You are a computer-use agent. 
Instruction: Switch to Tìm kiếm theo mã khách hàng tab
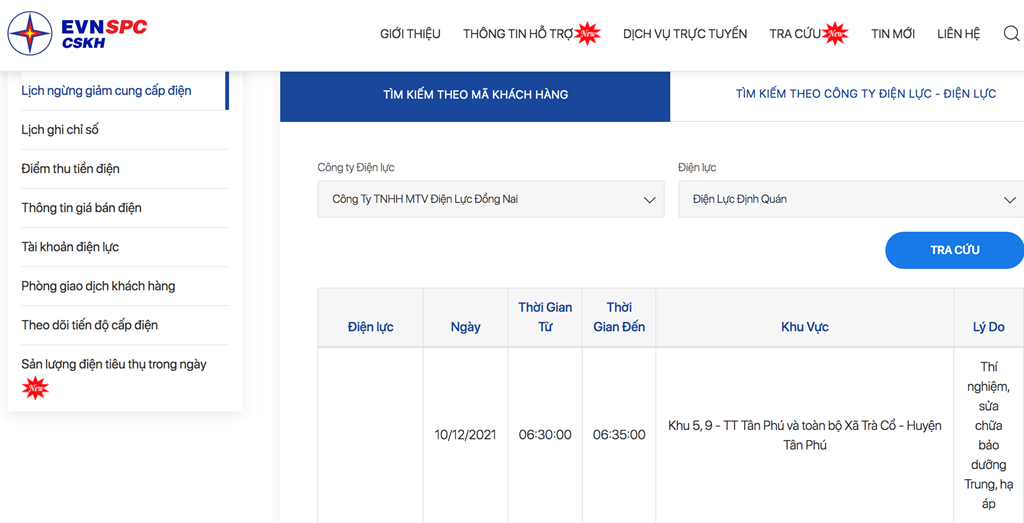[475, 95]
